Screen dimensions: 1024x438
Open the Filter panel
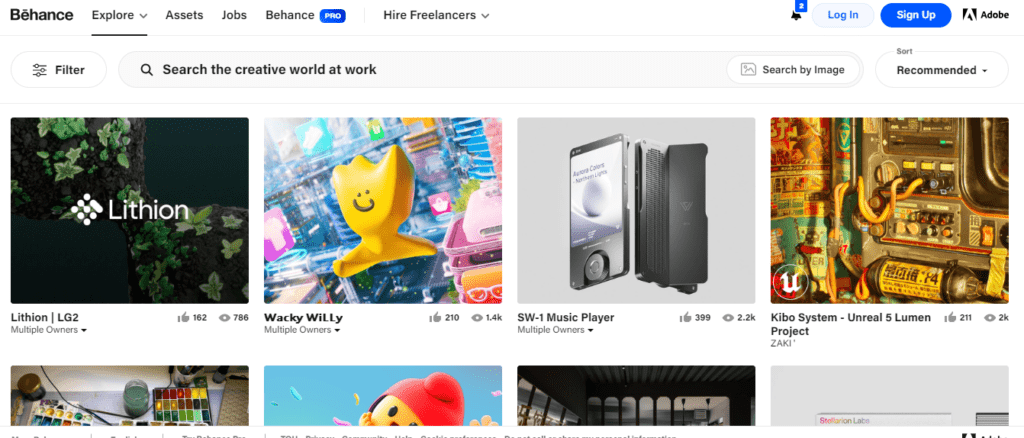[59, 70]
